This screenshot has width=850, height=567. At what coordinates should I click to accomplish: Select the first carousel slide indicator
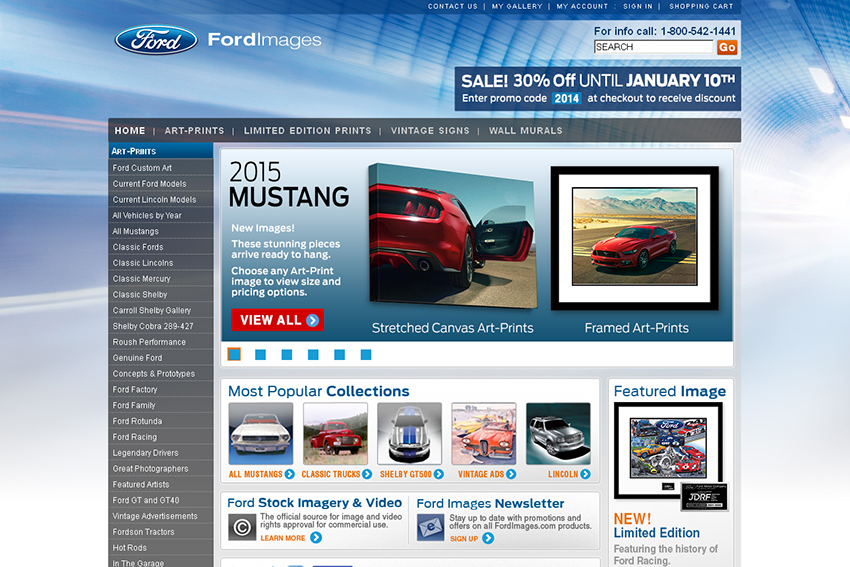[x=234, y=355]
